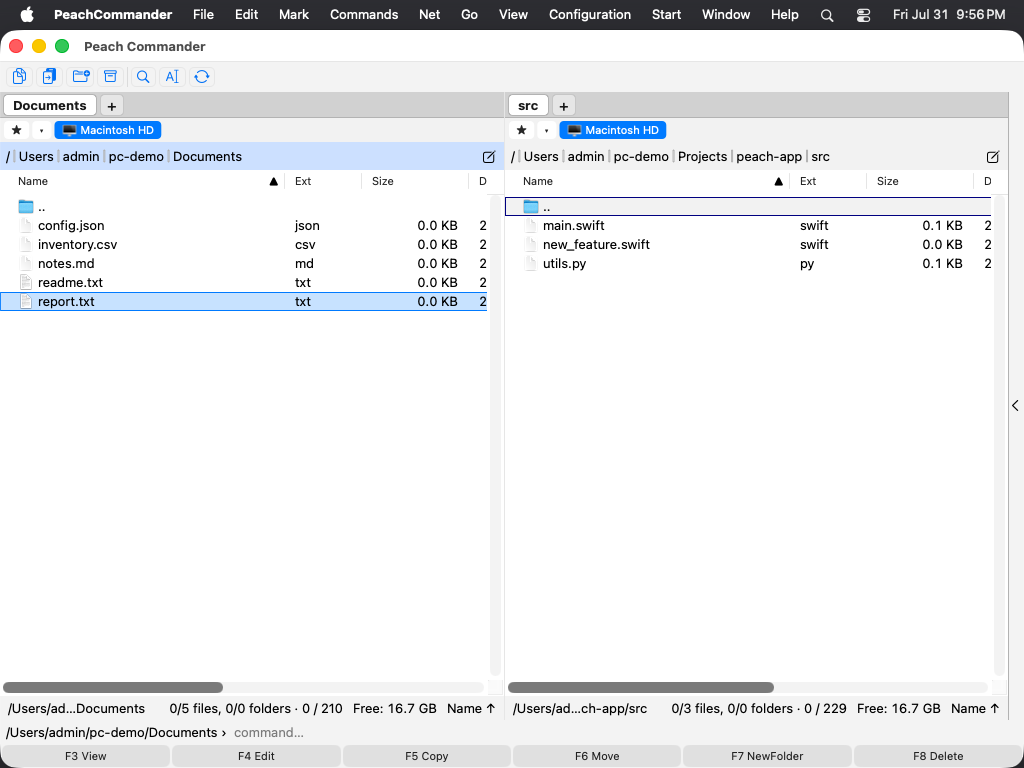
Task: Open macOS Spotlight search icon
Action: 827,15
